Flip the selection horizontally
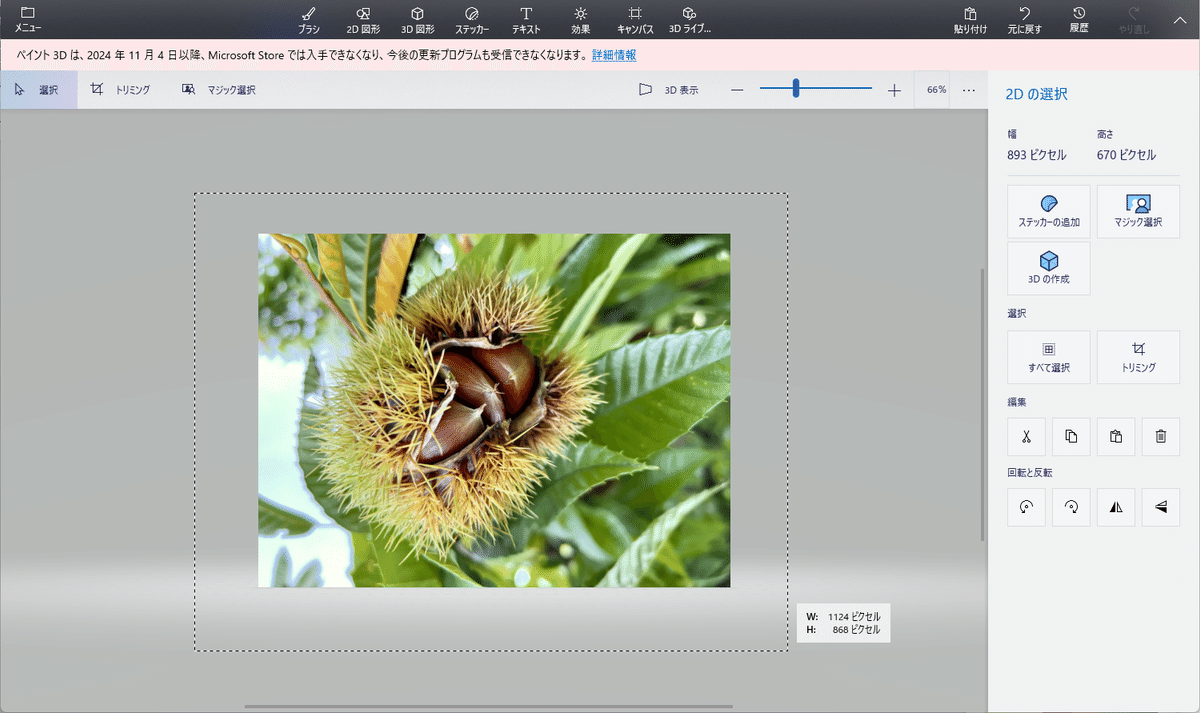 [1116, 507]
